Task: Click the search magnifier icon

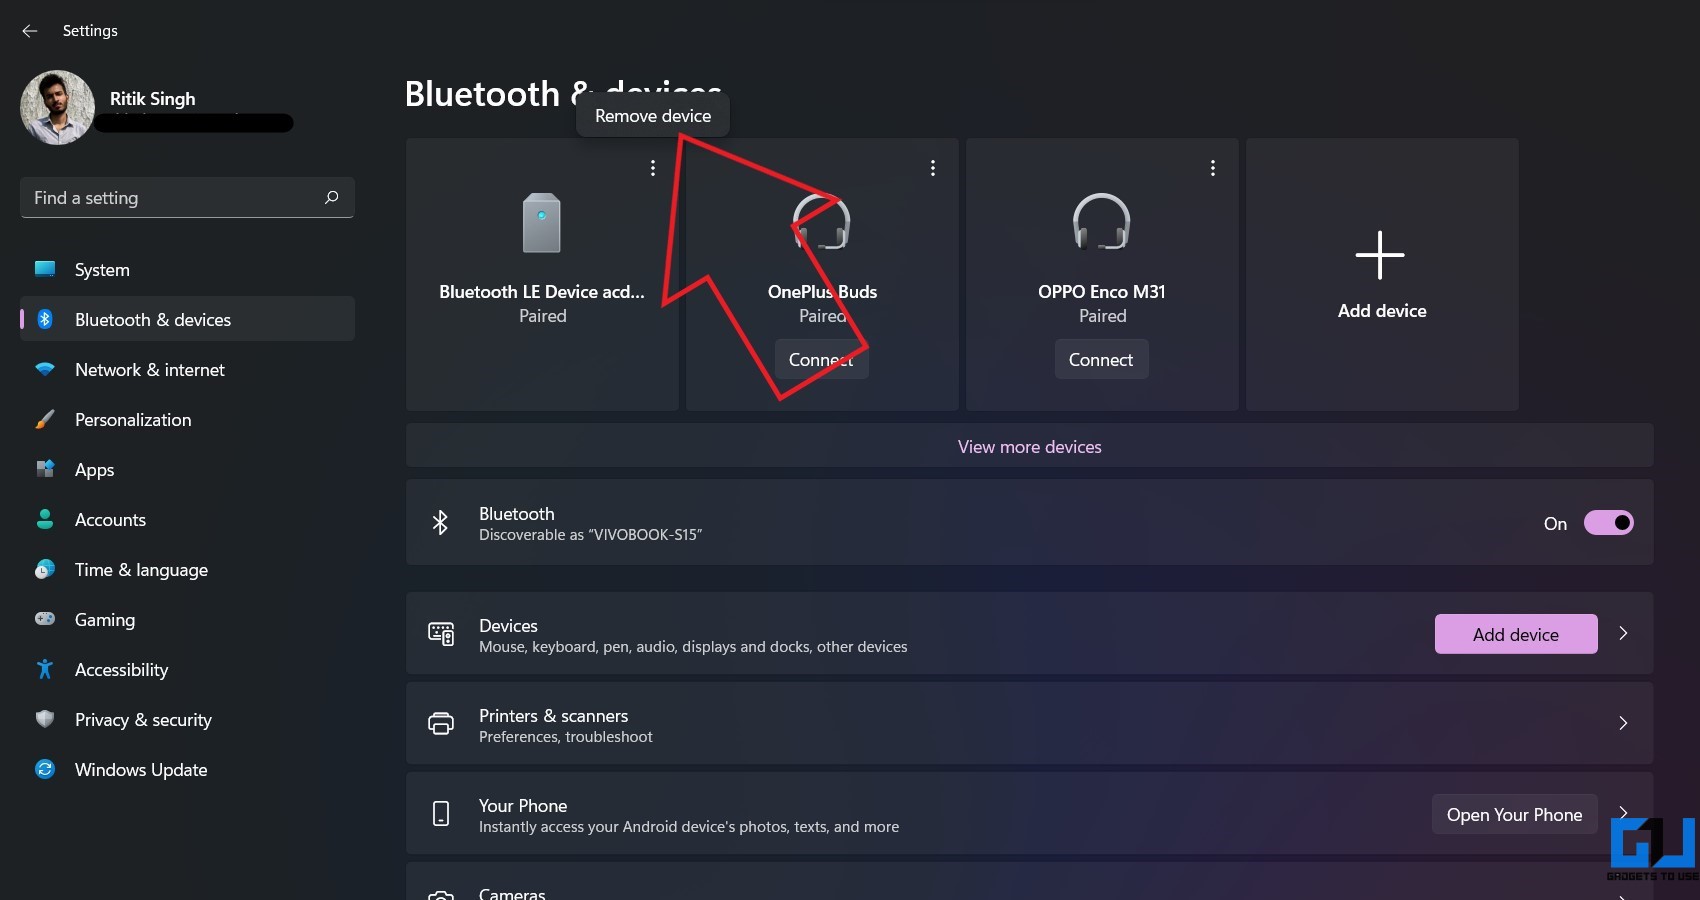Action: coord(332,198)
